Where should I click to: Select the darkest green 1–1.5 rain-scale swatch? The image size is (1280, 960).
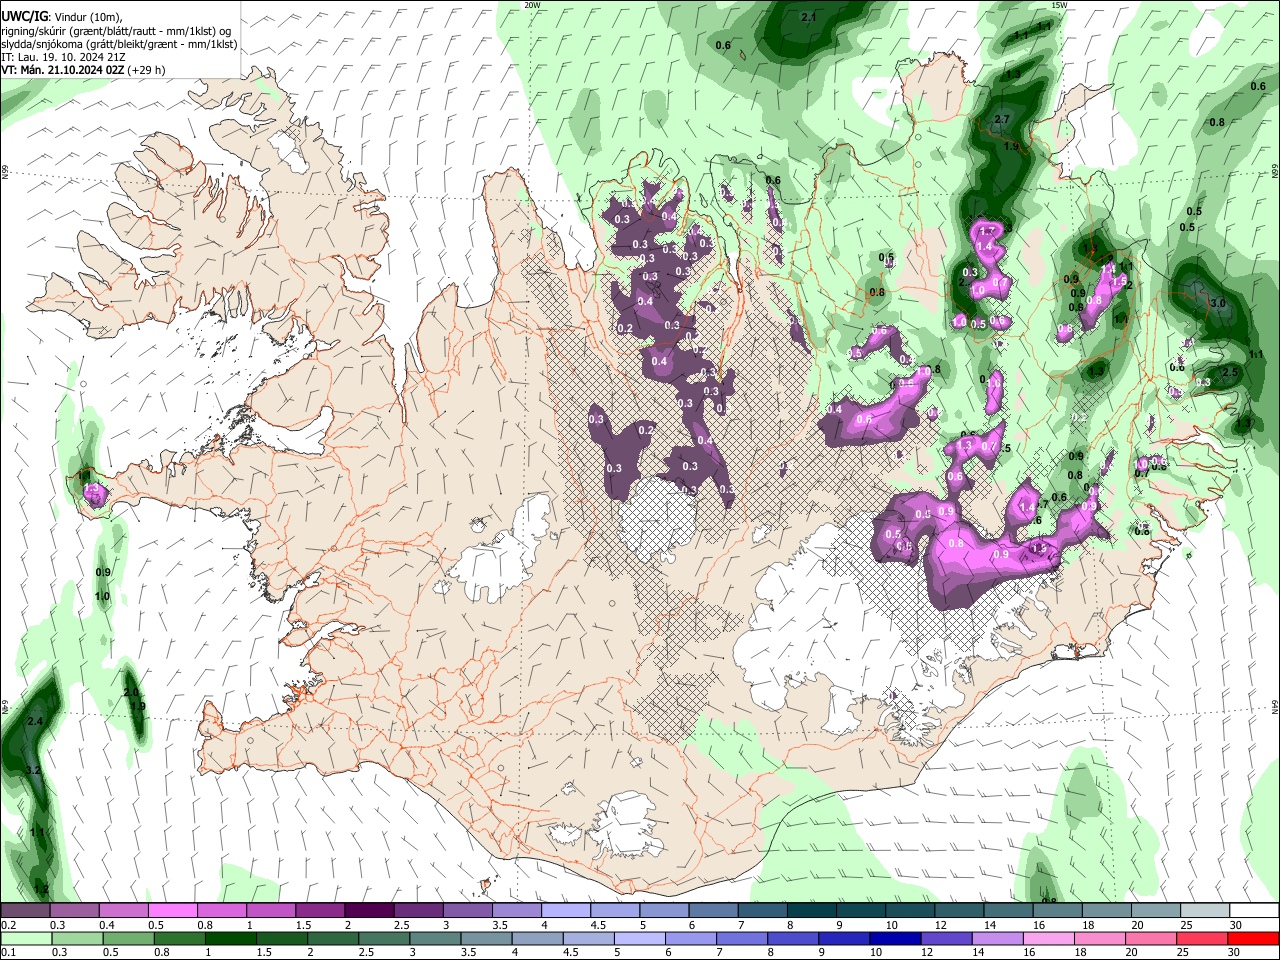(x=230, y=938)
